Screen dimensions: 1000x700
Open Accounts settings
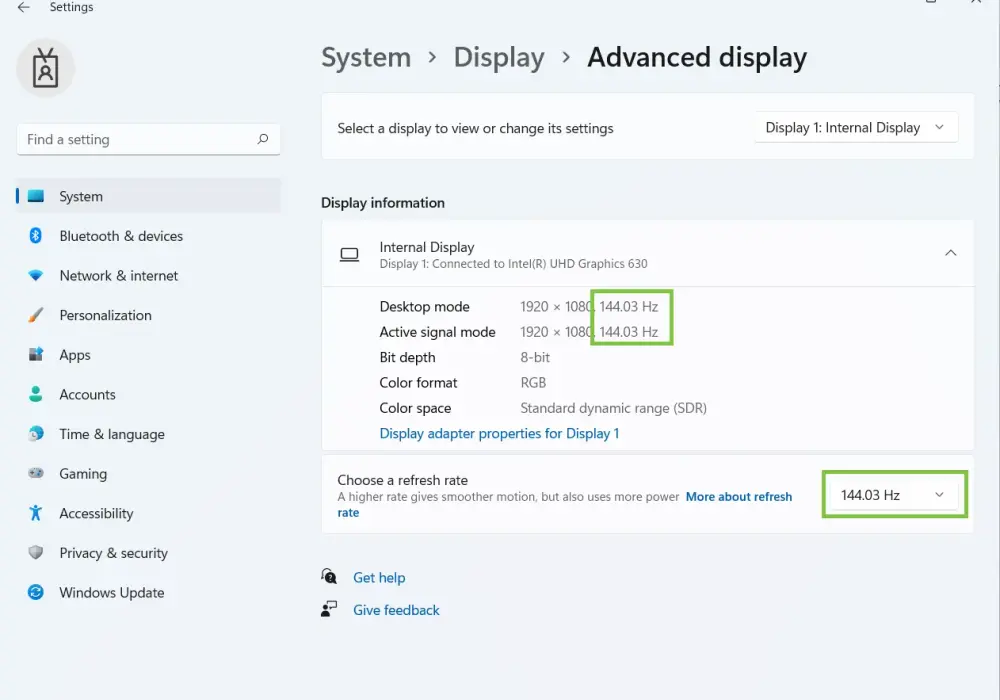87,395
